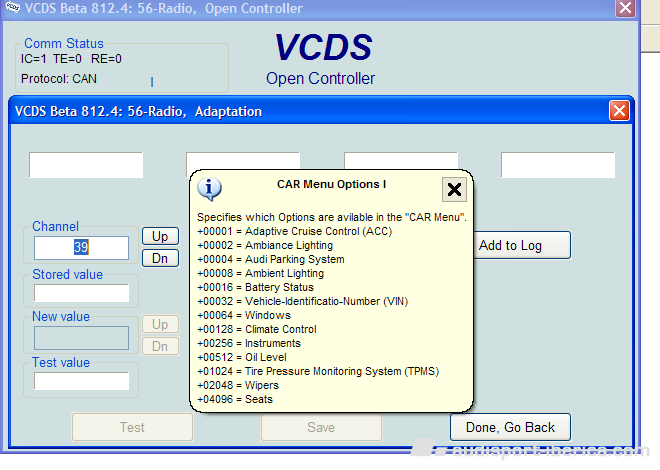Image resolution: width=660 pixels, height=470 pixels.
Task: Select the '+00001 = Adaptive Cruise Control (ACC)' line
Action: [294, 231]
